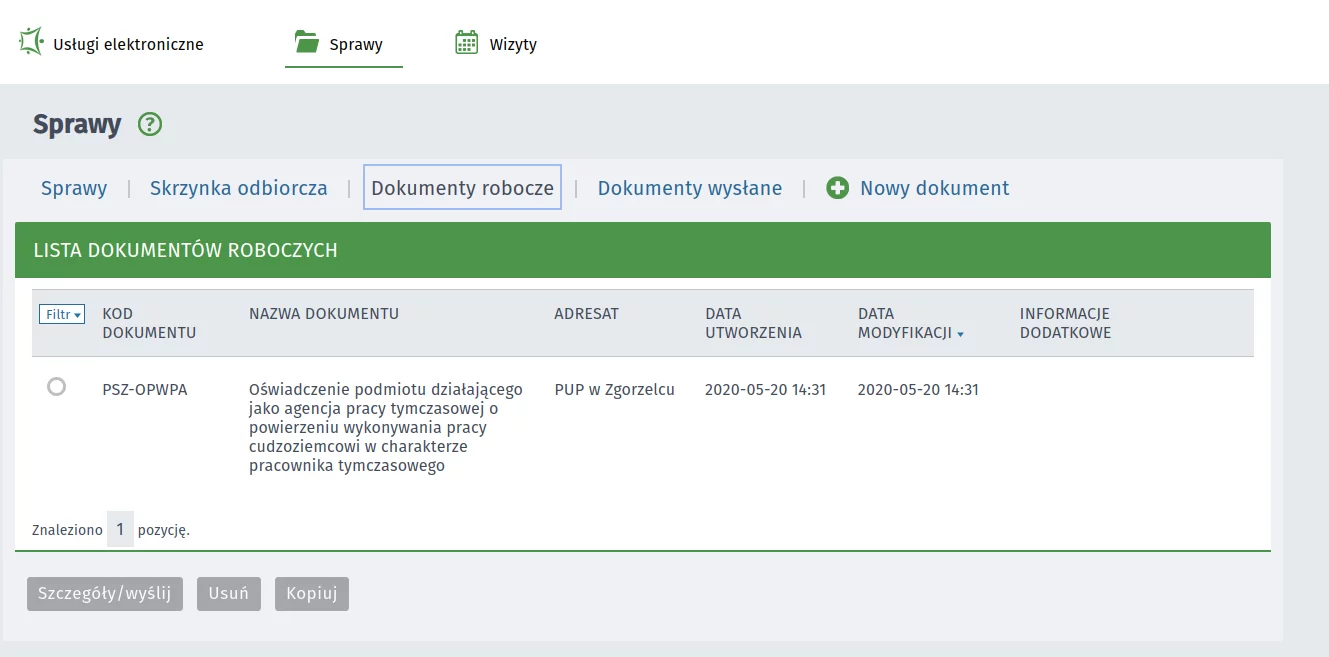The width and height of the screenshot is (1329, 657).
Task: Click the Usuń button
Action: tap(228, 593)
